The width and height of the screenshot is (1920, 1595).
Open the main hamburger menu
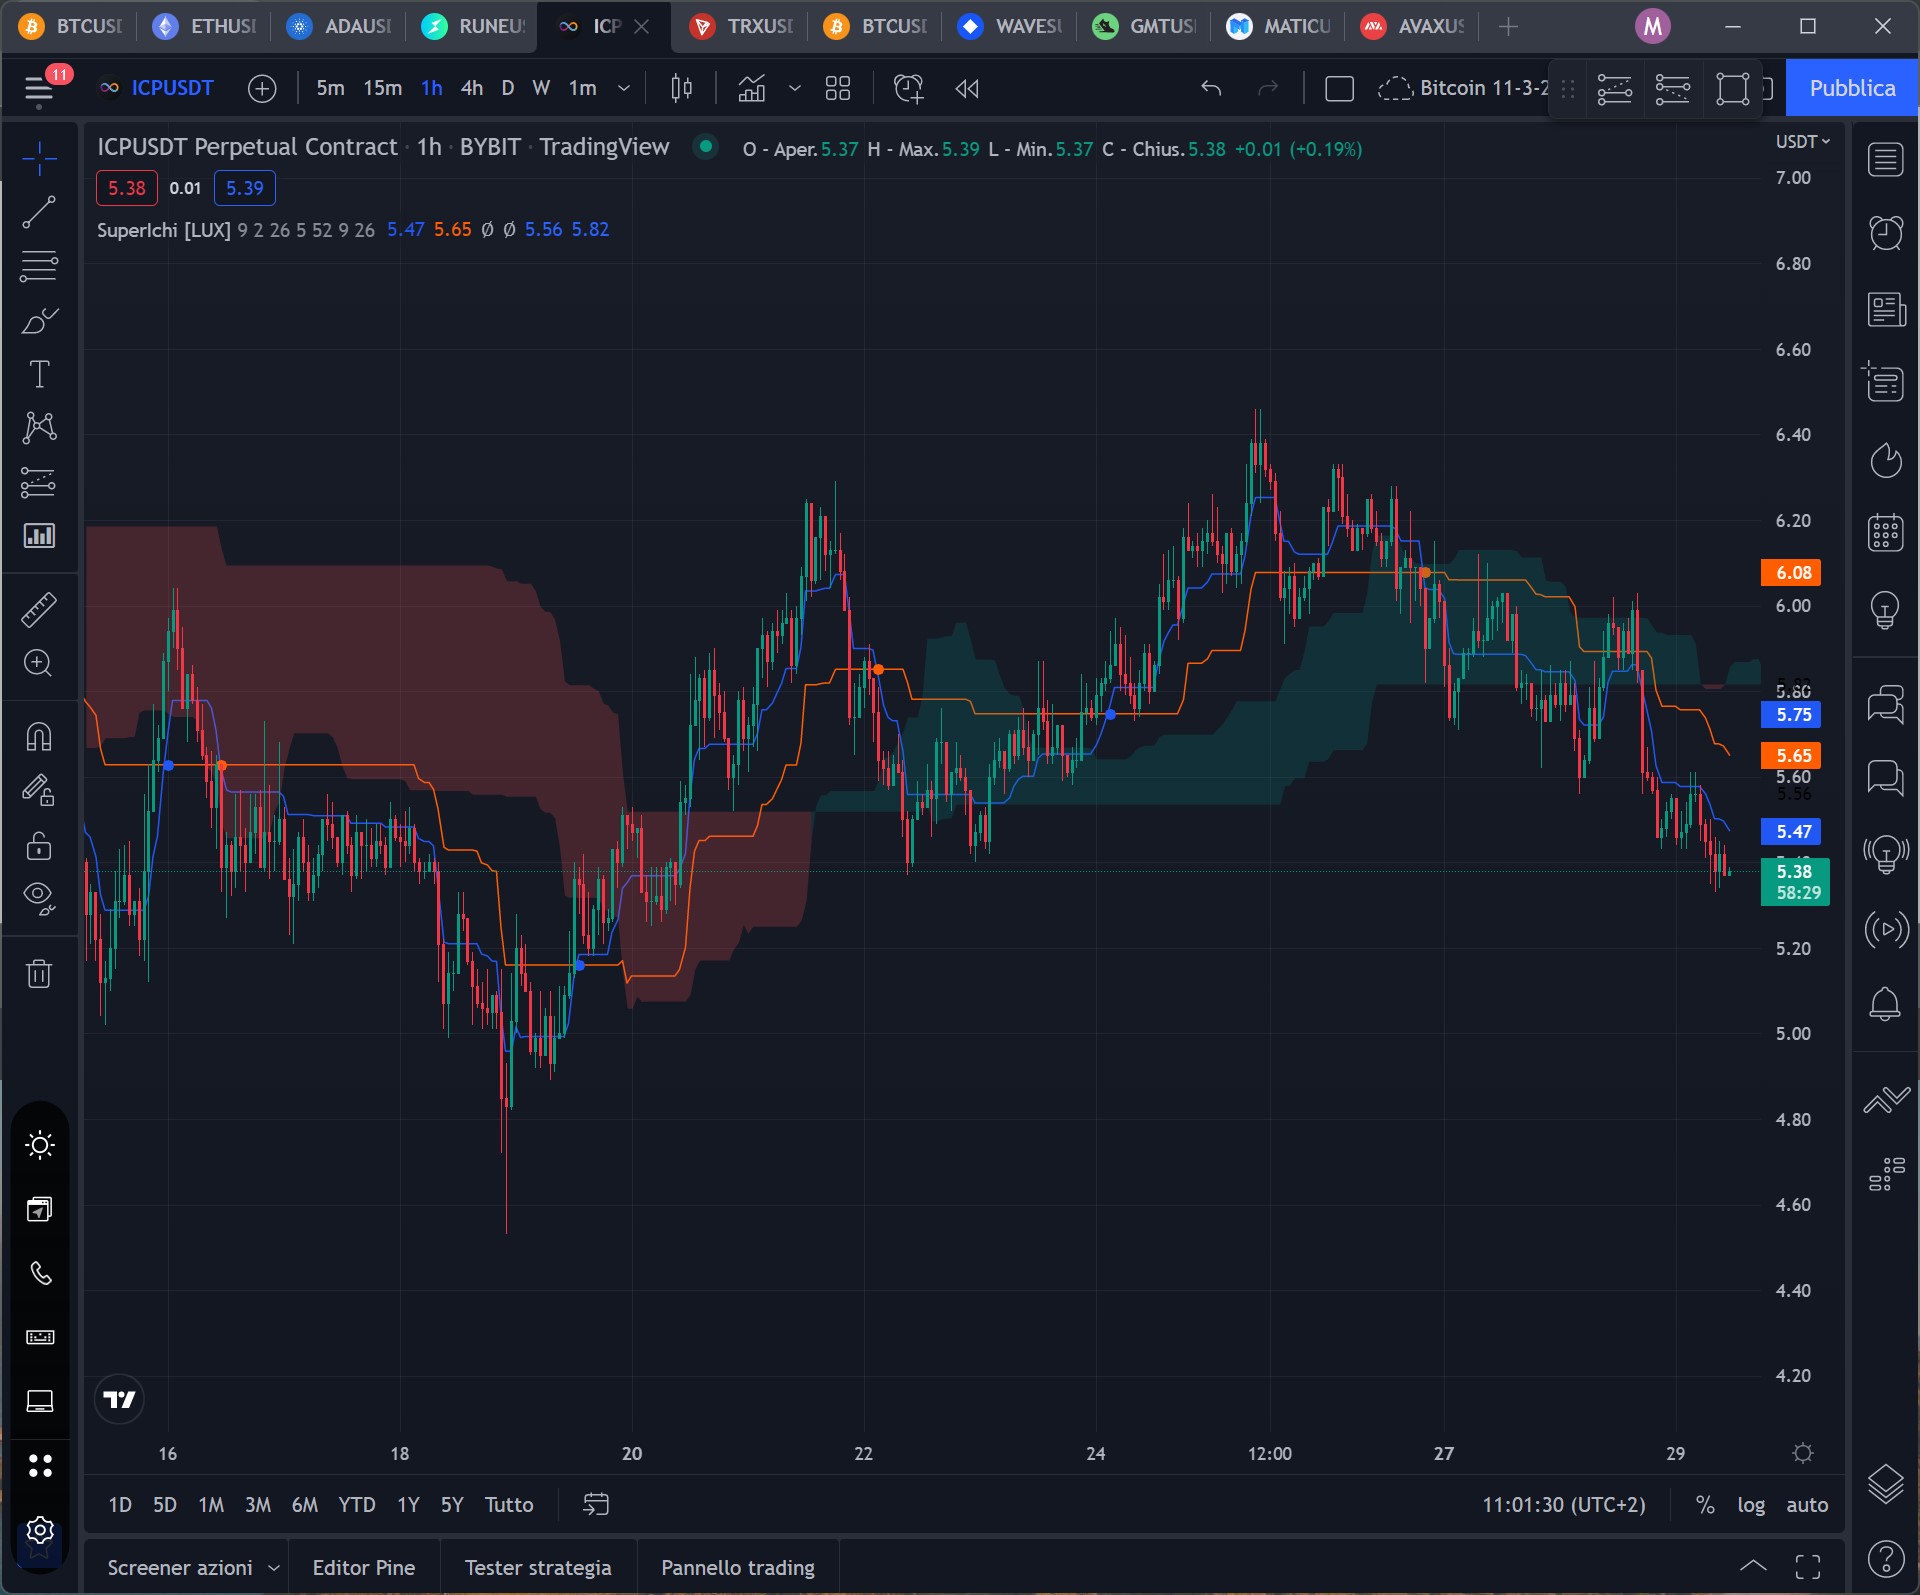pos(39,89)
